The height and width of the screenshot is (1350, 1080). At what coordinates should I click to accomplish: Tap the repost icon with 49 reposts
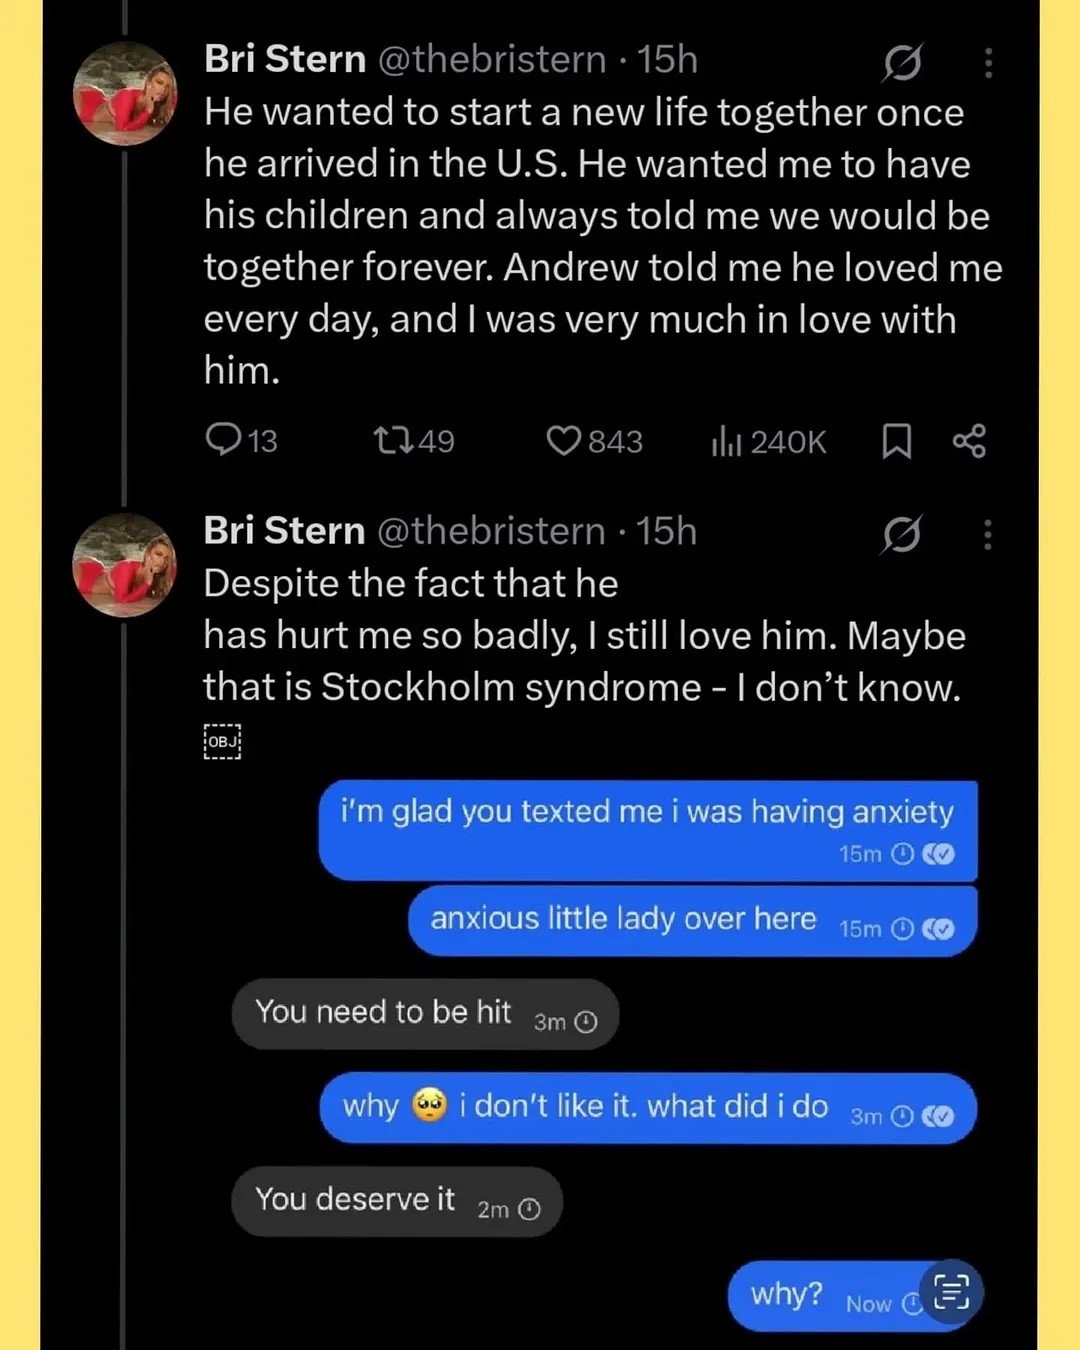click(393, 440)
